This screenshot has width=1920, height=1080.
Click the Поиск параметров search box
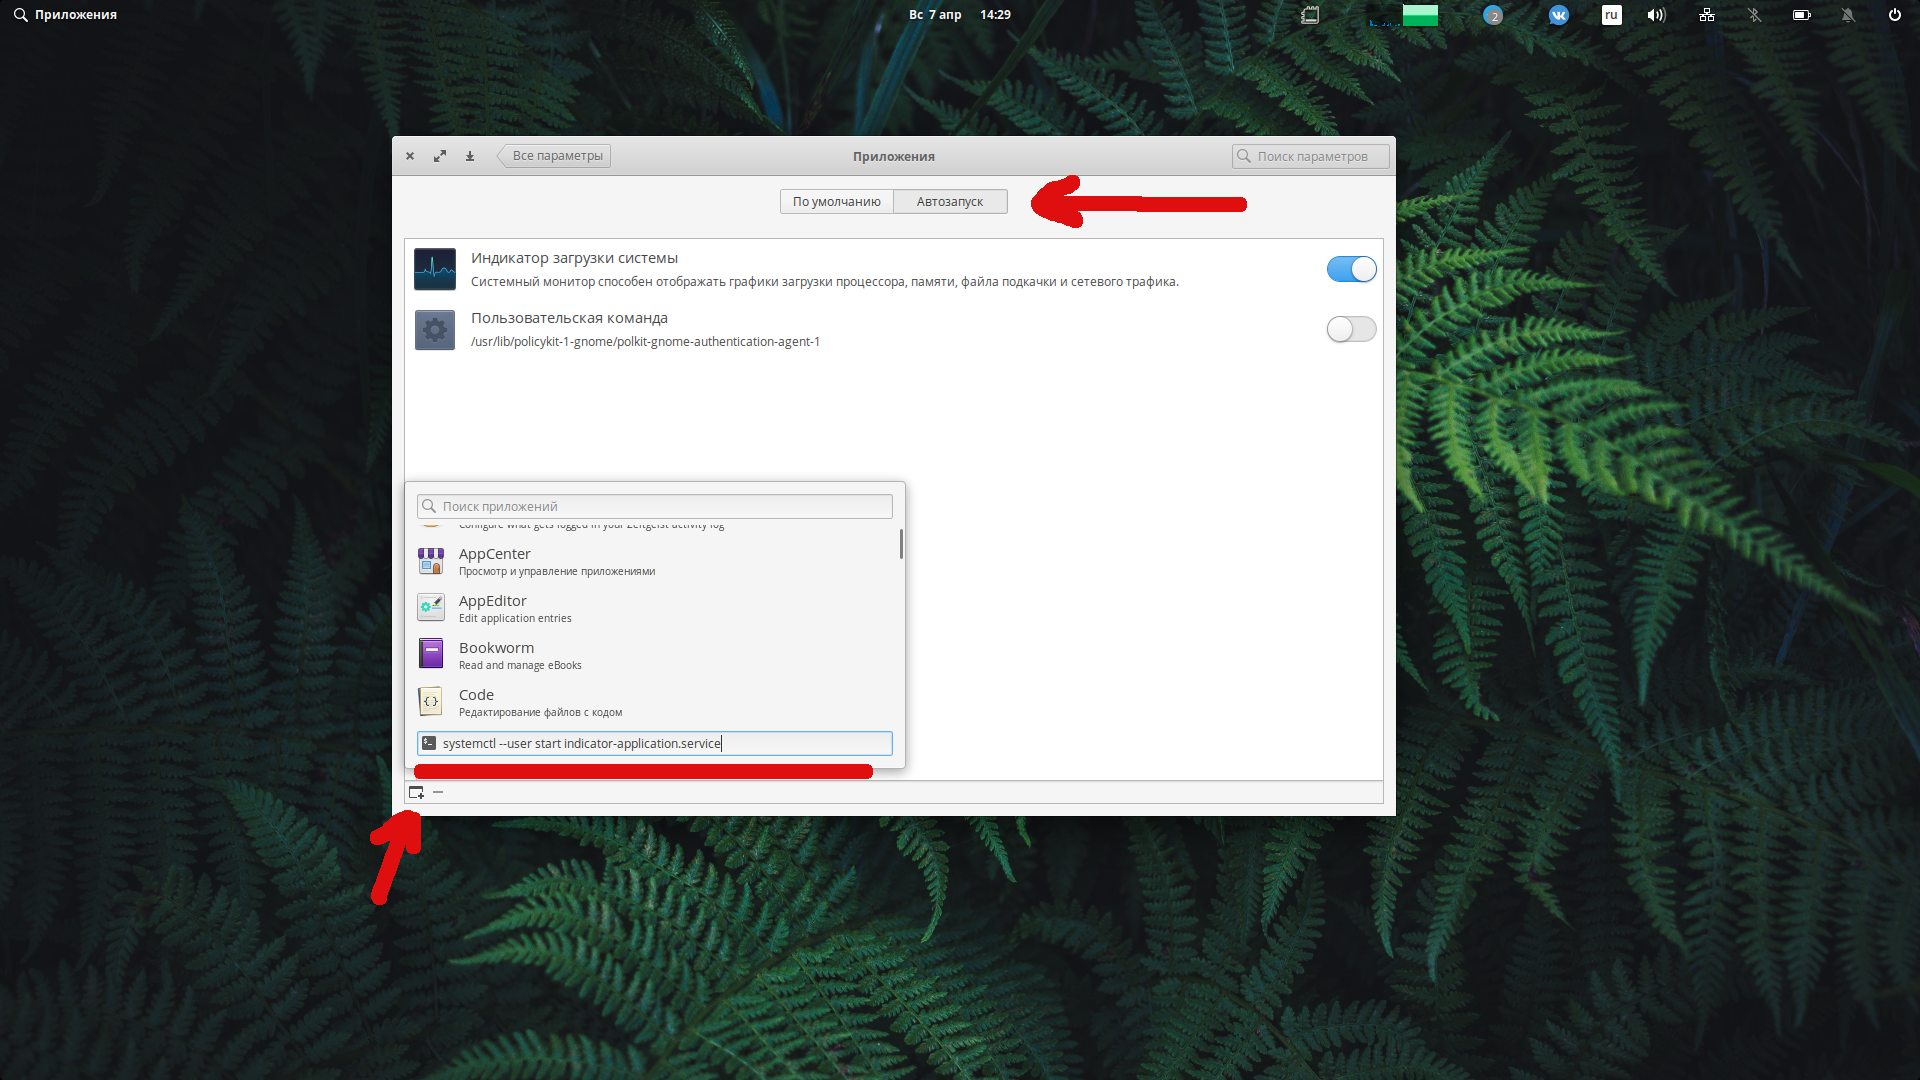pos(1310,156)
